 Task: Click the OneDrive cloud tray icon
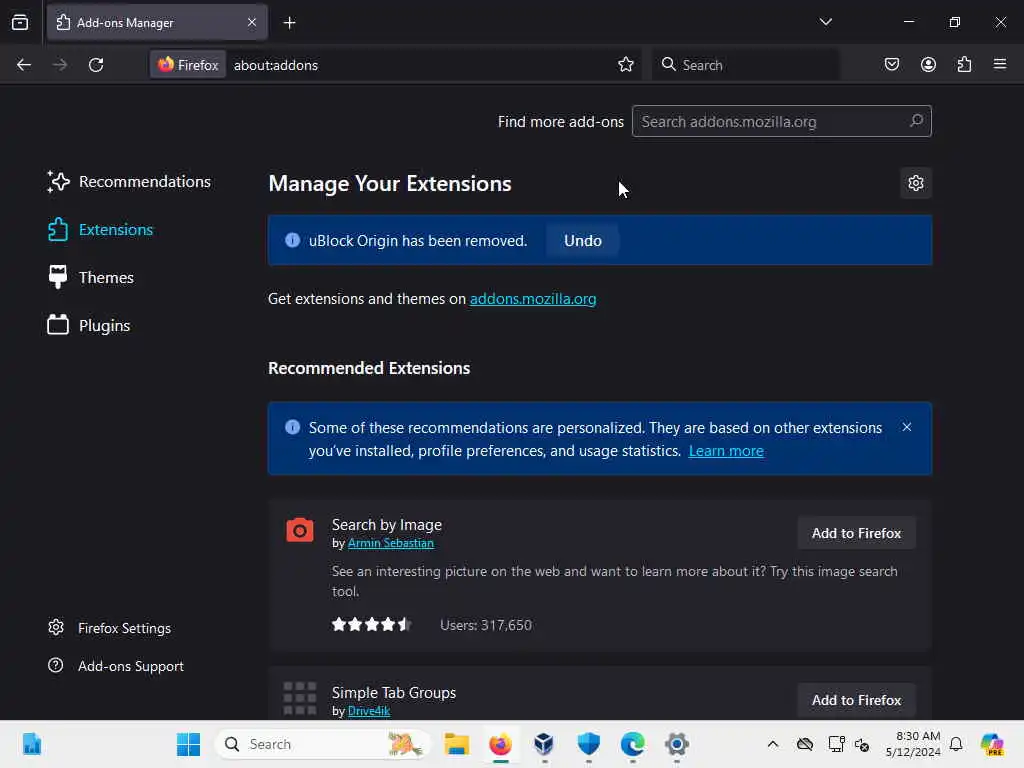point(805,744)
